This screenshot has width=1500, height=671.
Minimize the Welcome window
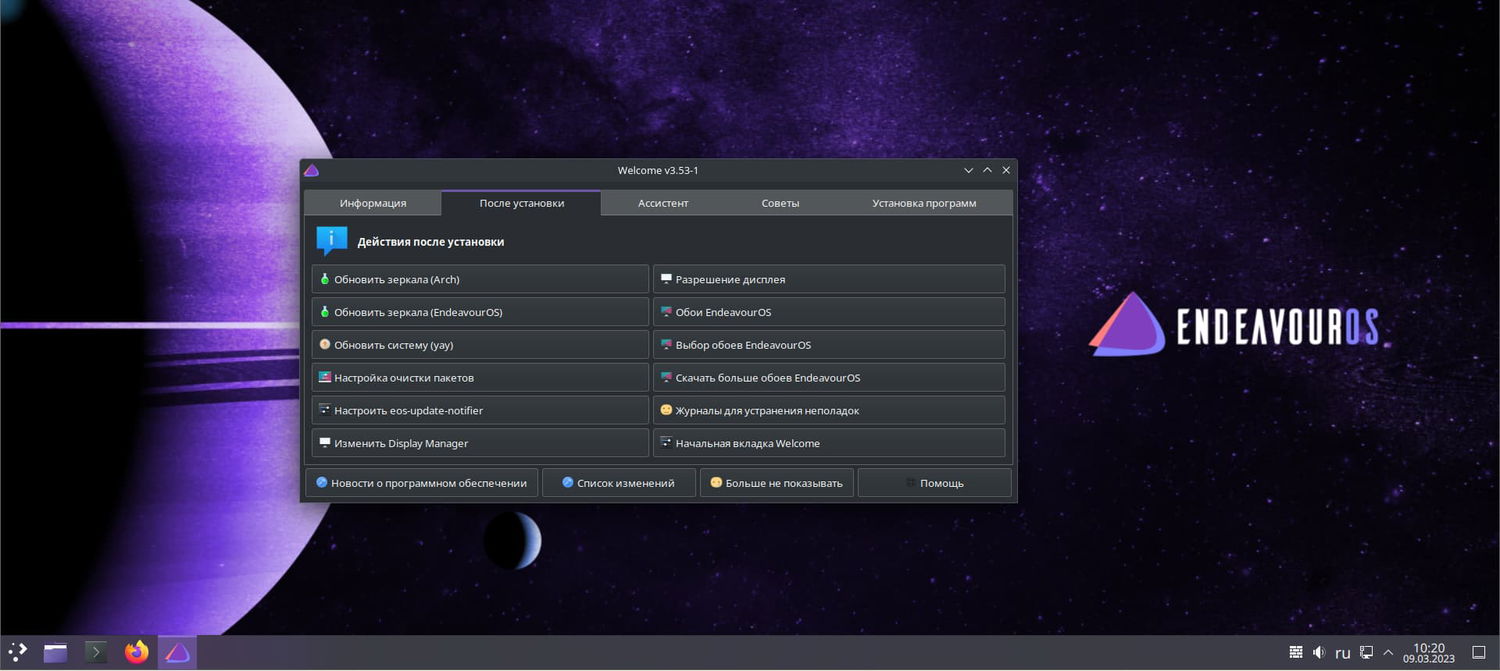coord(968,170)
